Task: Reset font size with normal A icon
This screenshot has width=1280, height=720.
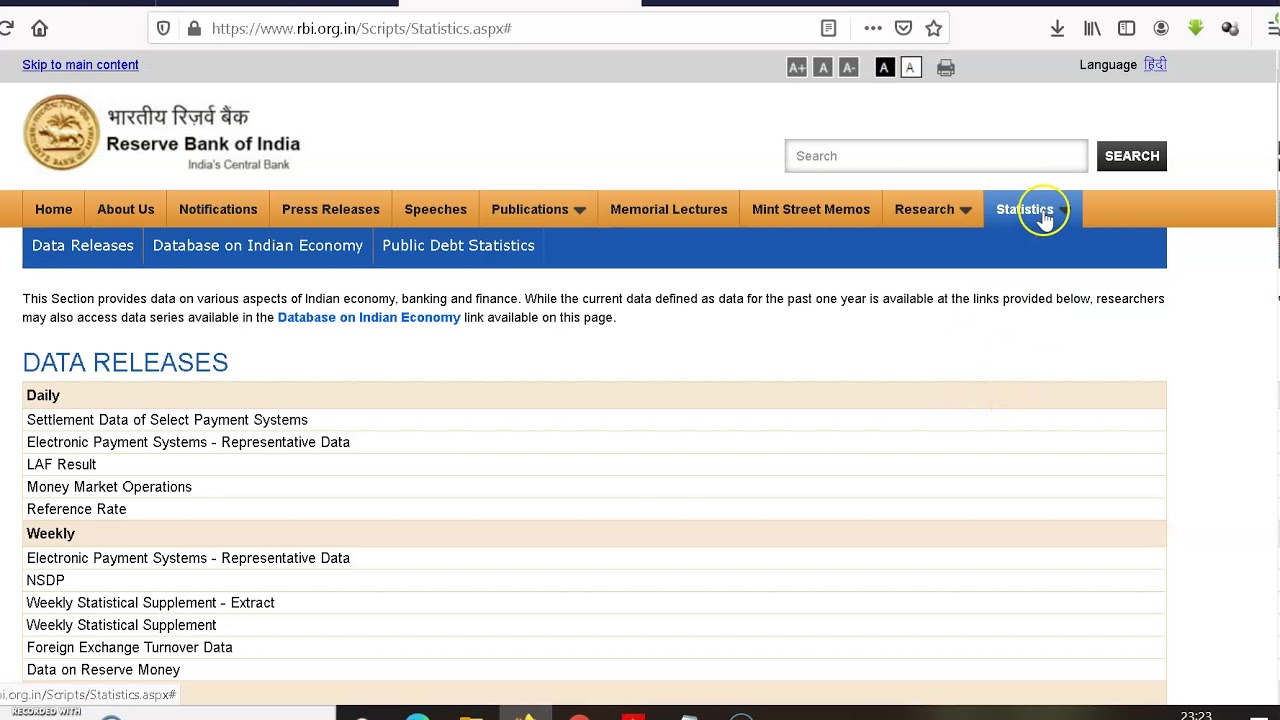Action: [x=823, y=67]
